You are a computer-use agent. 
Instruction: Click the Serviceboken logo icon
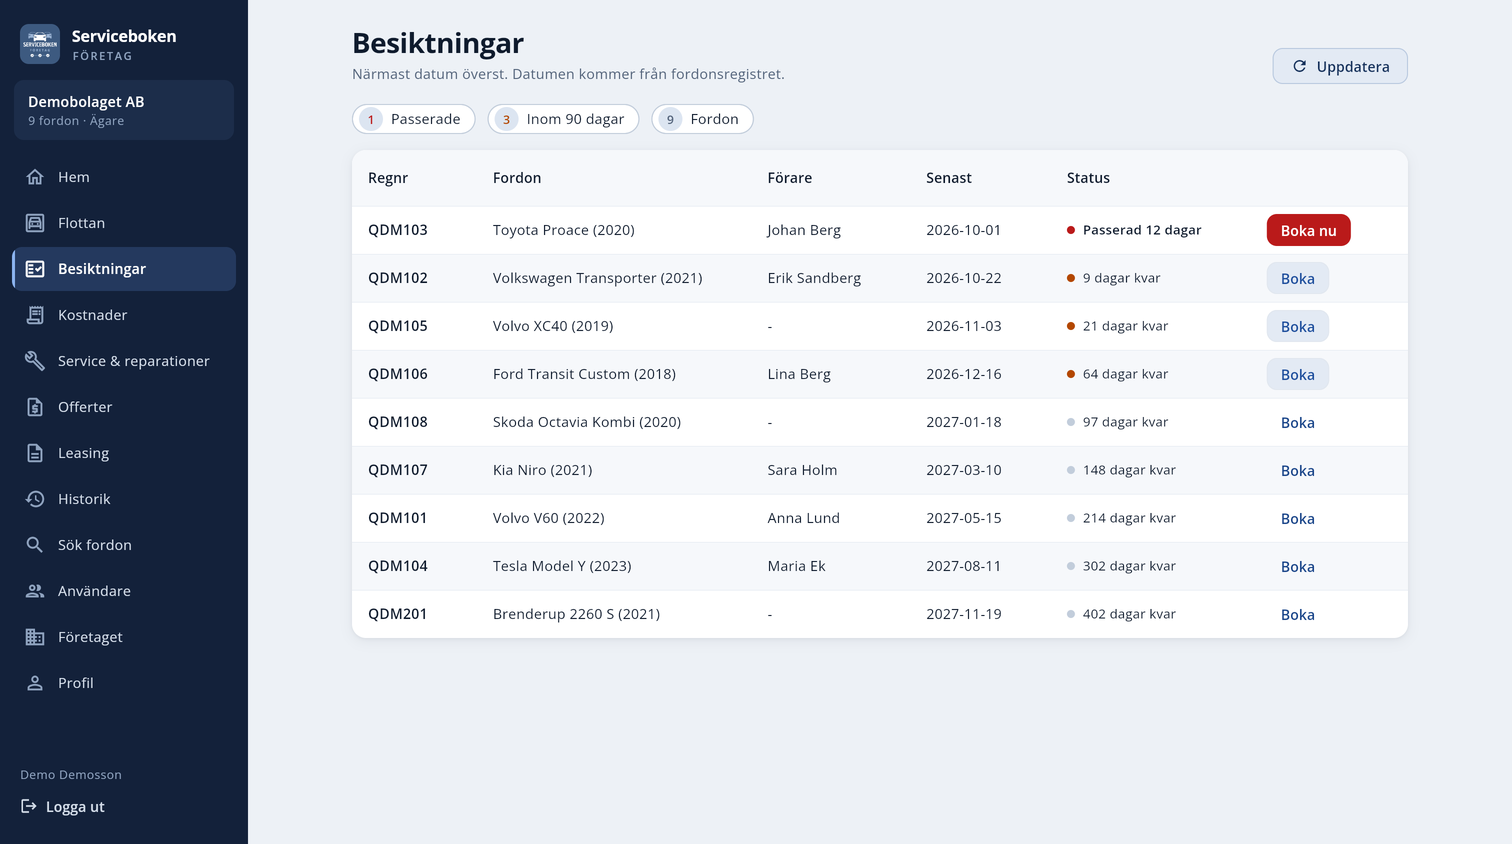click(x=40, y=44)
